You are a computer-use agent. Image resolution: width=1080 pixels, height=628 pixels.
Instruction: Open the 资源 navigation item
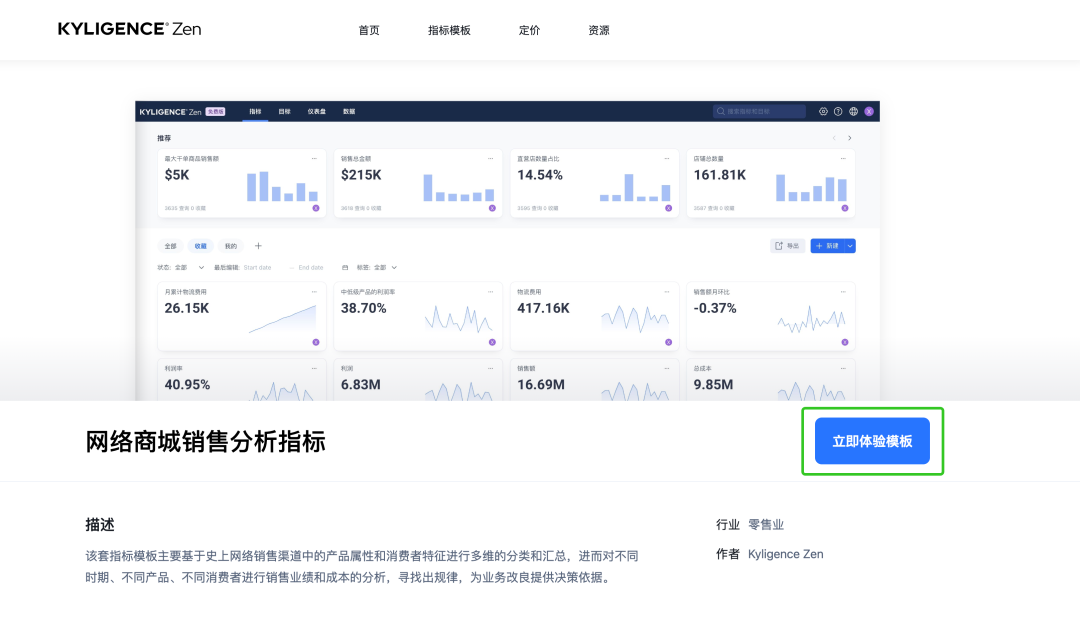[x=599, y=30]
